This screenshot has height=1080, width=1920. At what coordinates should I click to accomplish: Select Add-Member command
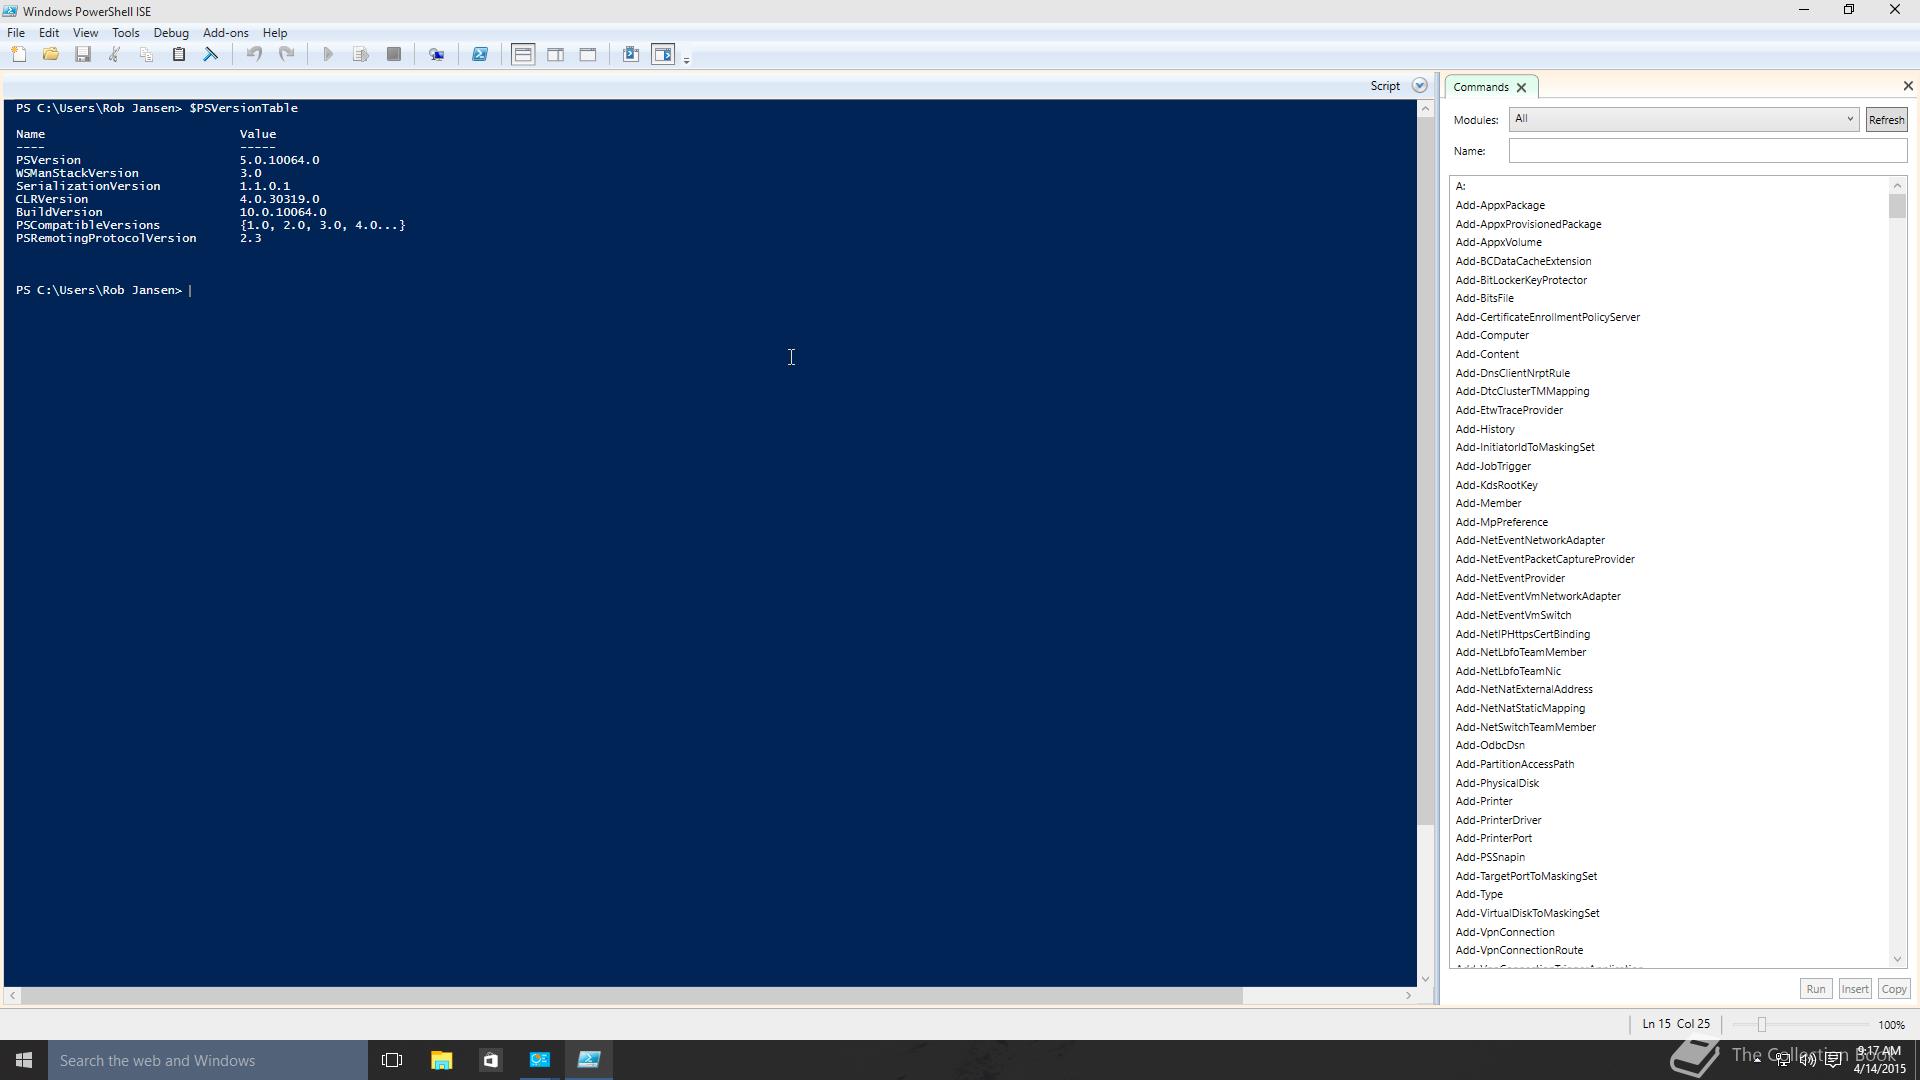click(1488, 503)
